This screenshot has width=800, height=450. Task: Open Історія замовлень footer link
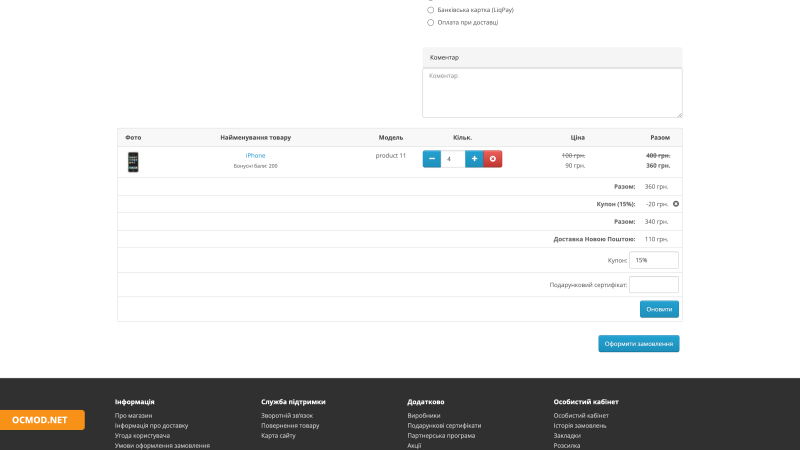tap(580, 426)
